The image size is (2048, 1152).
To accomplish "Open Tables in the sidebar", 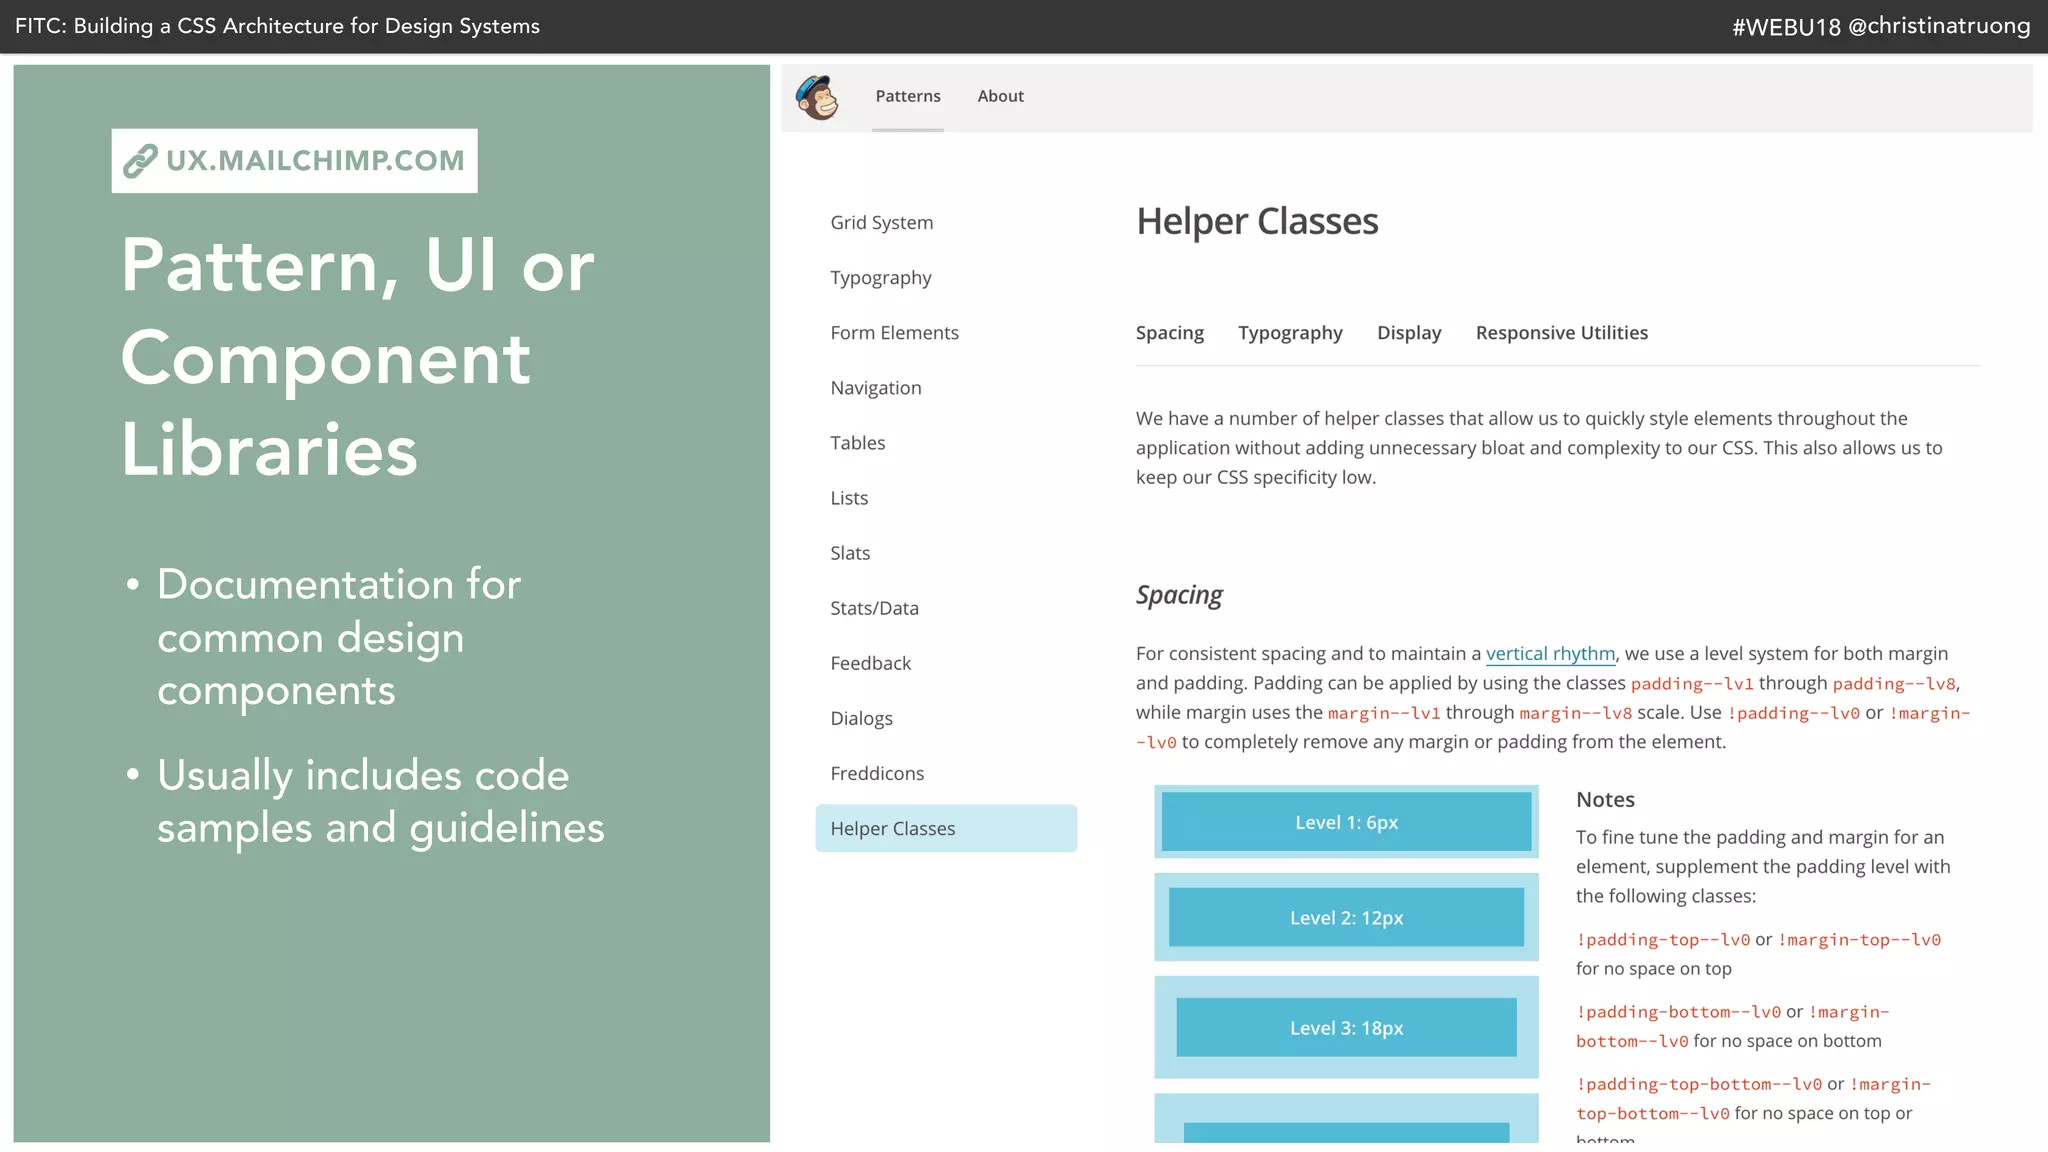I will click(x=857, y=442).
